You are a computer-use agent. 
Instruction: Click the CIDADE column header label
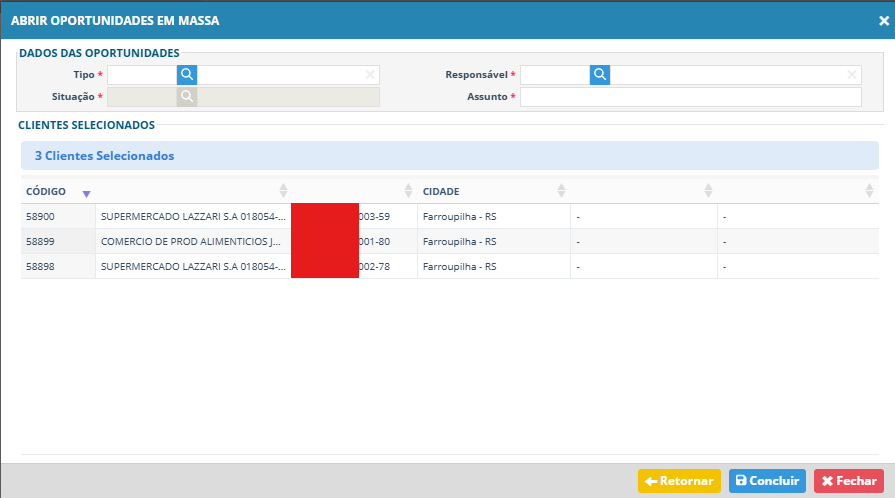(x=441, y=191)
